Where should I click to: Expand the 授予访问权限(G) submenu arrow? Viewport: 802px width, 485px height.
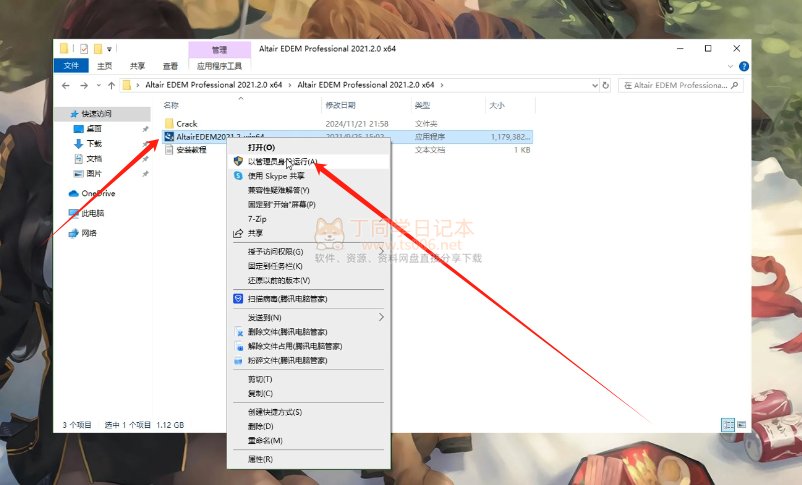point(381,252)
